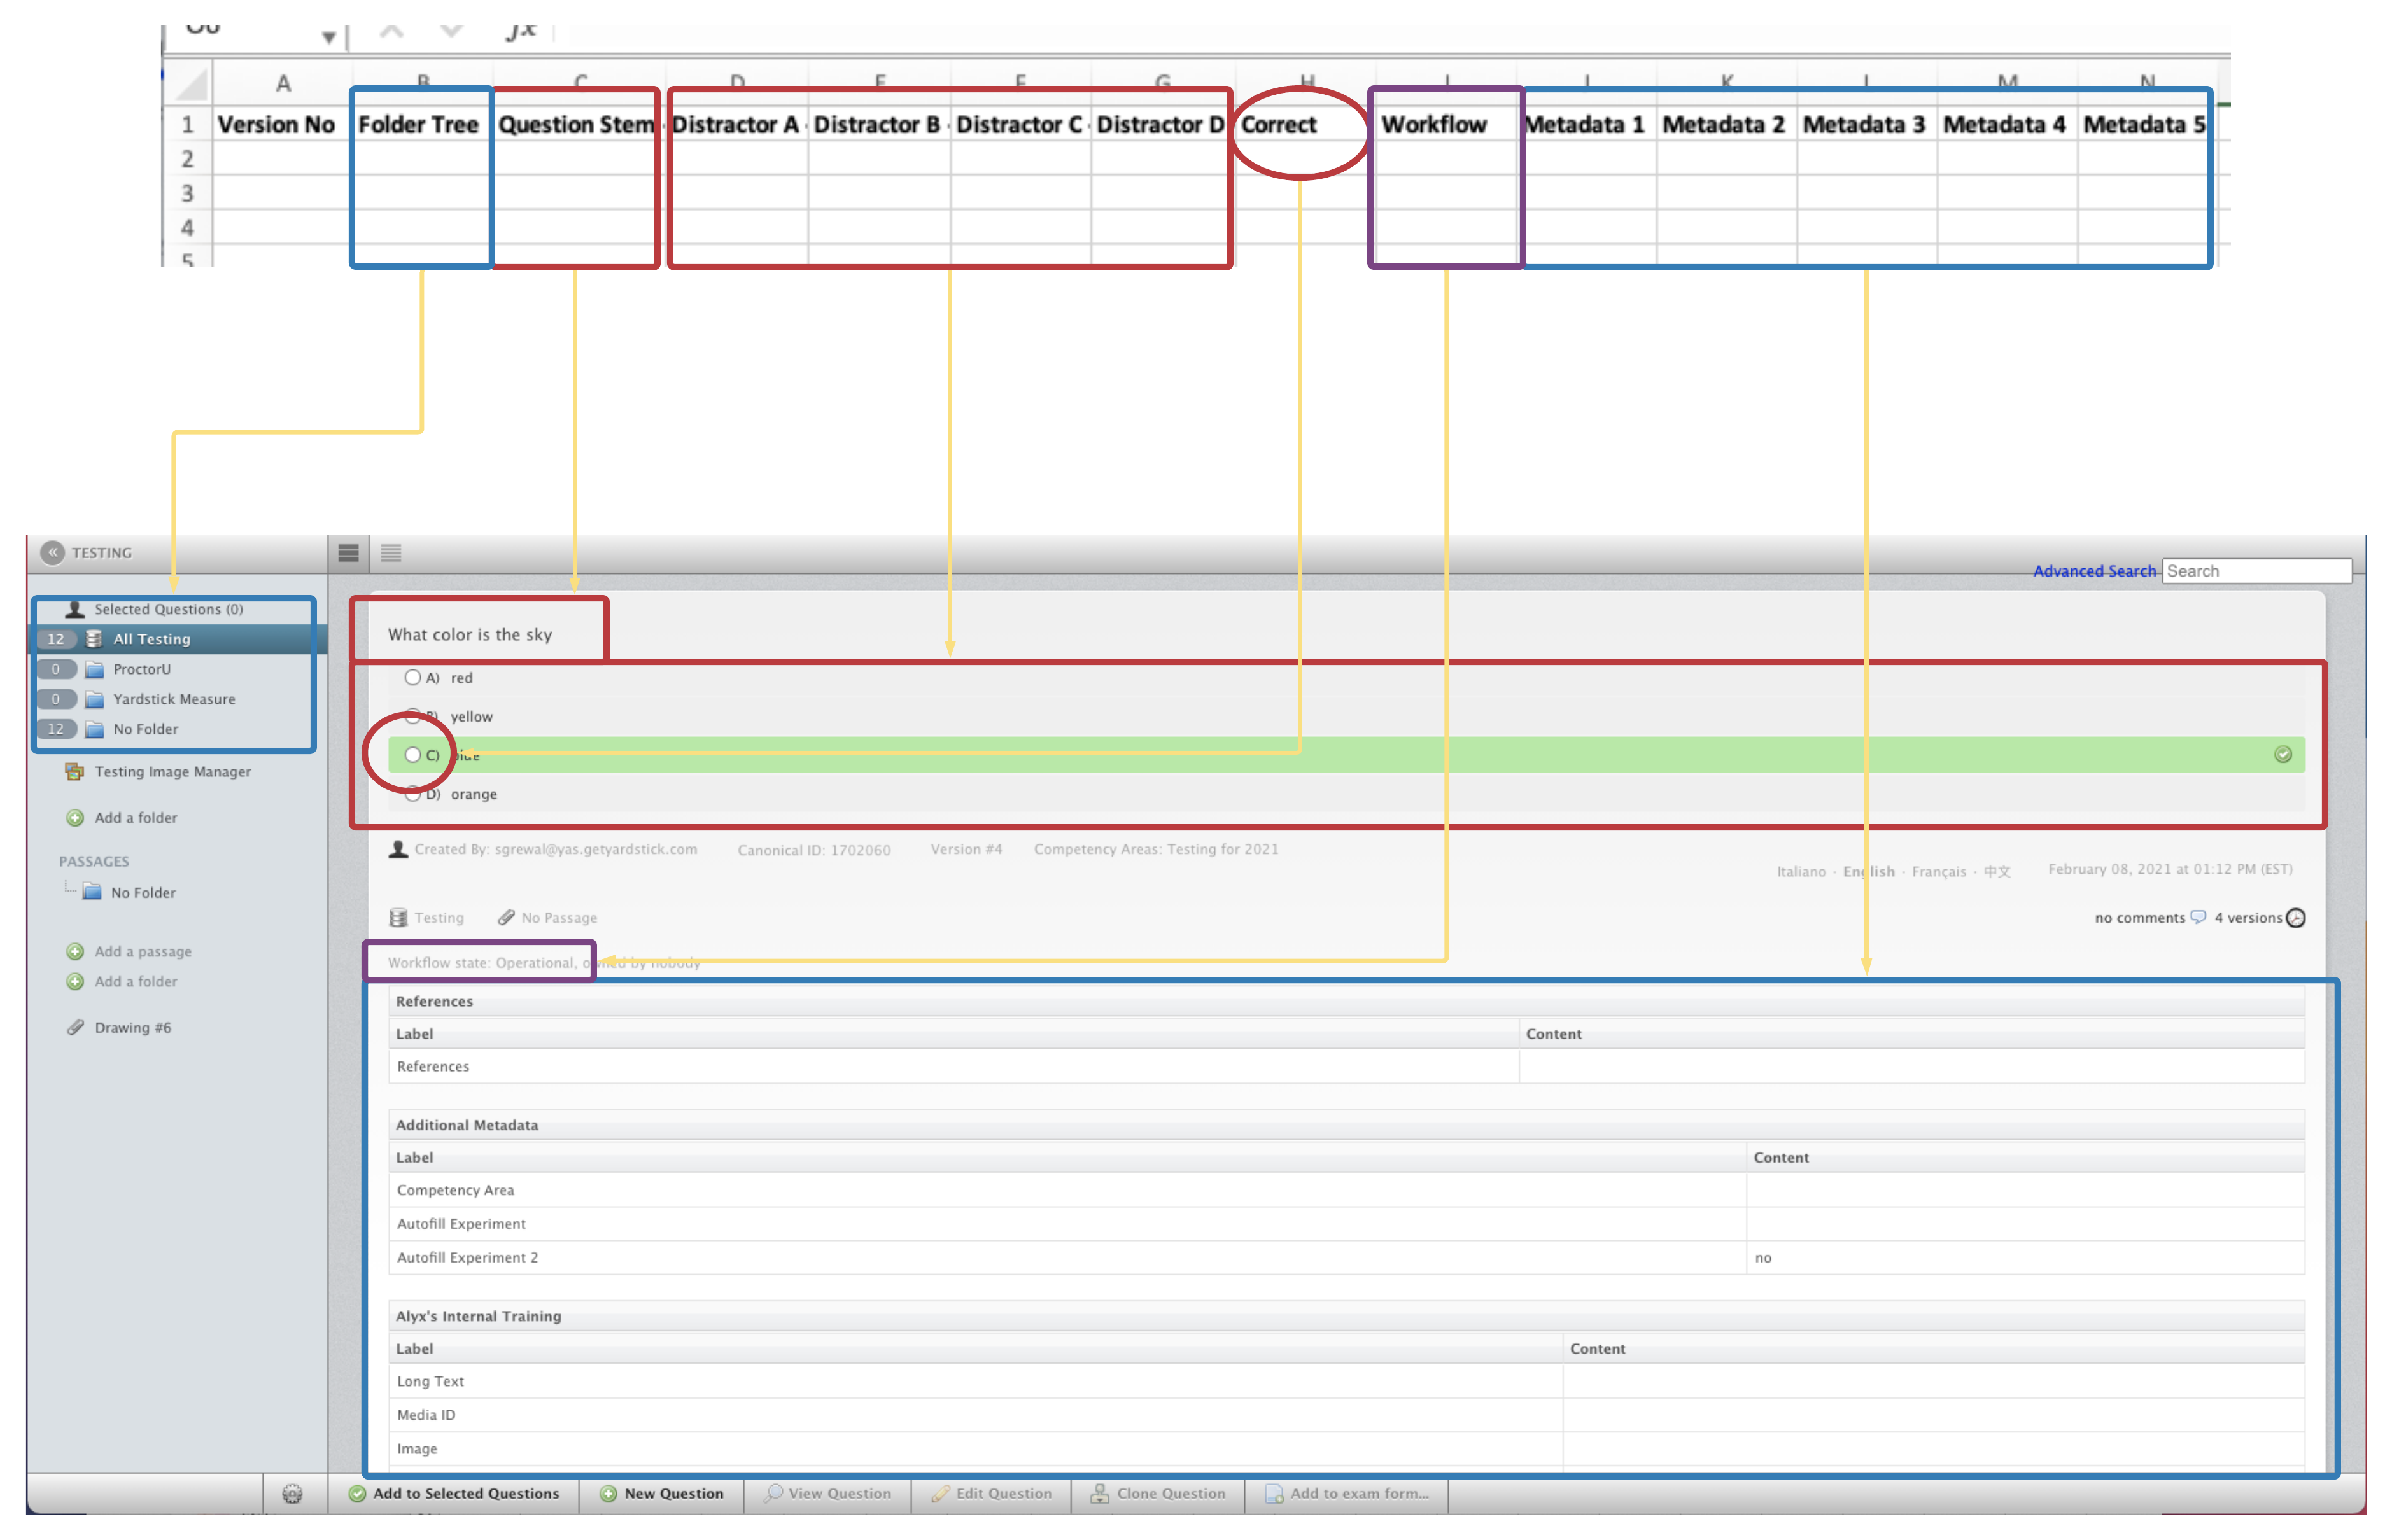Collapse the TESTING sidebar with the double-arrow icon

[x=53, y=553]
